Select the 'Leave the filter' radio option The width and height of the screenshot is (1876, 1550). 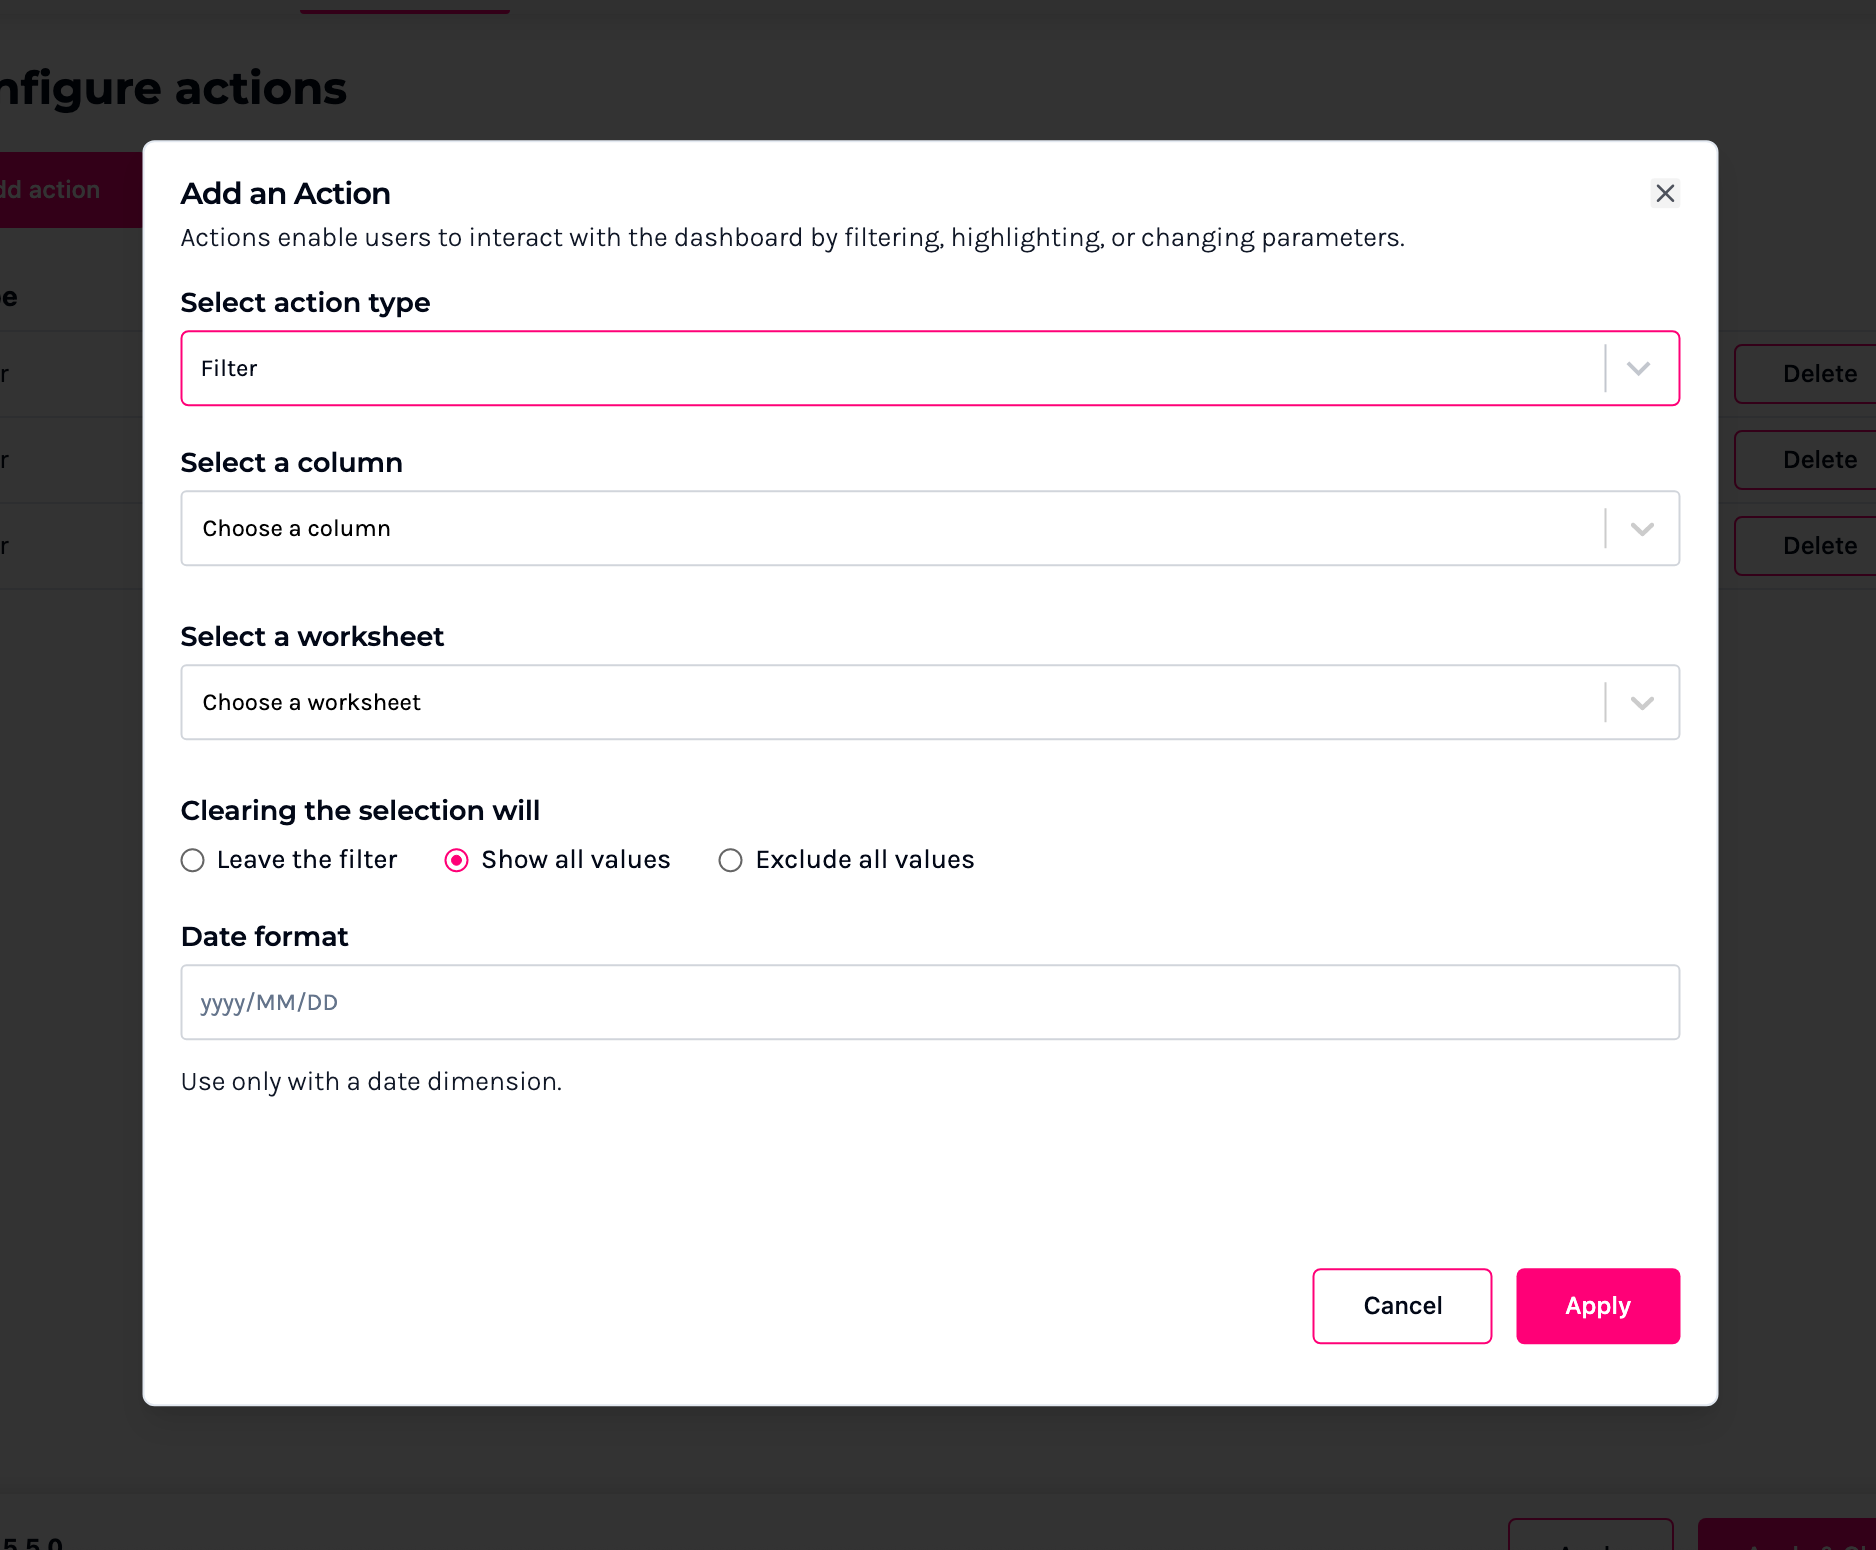coord(193,861)
